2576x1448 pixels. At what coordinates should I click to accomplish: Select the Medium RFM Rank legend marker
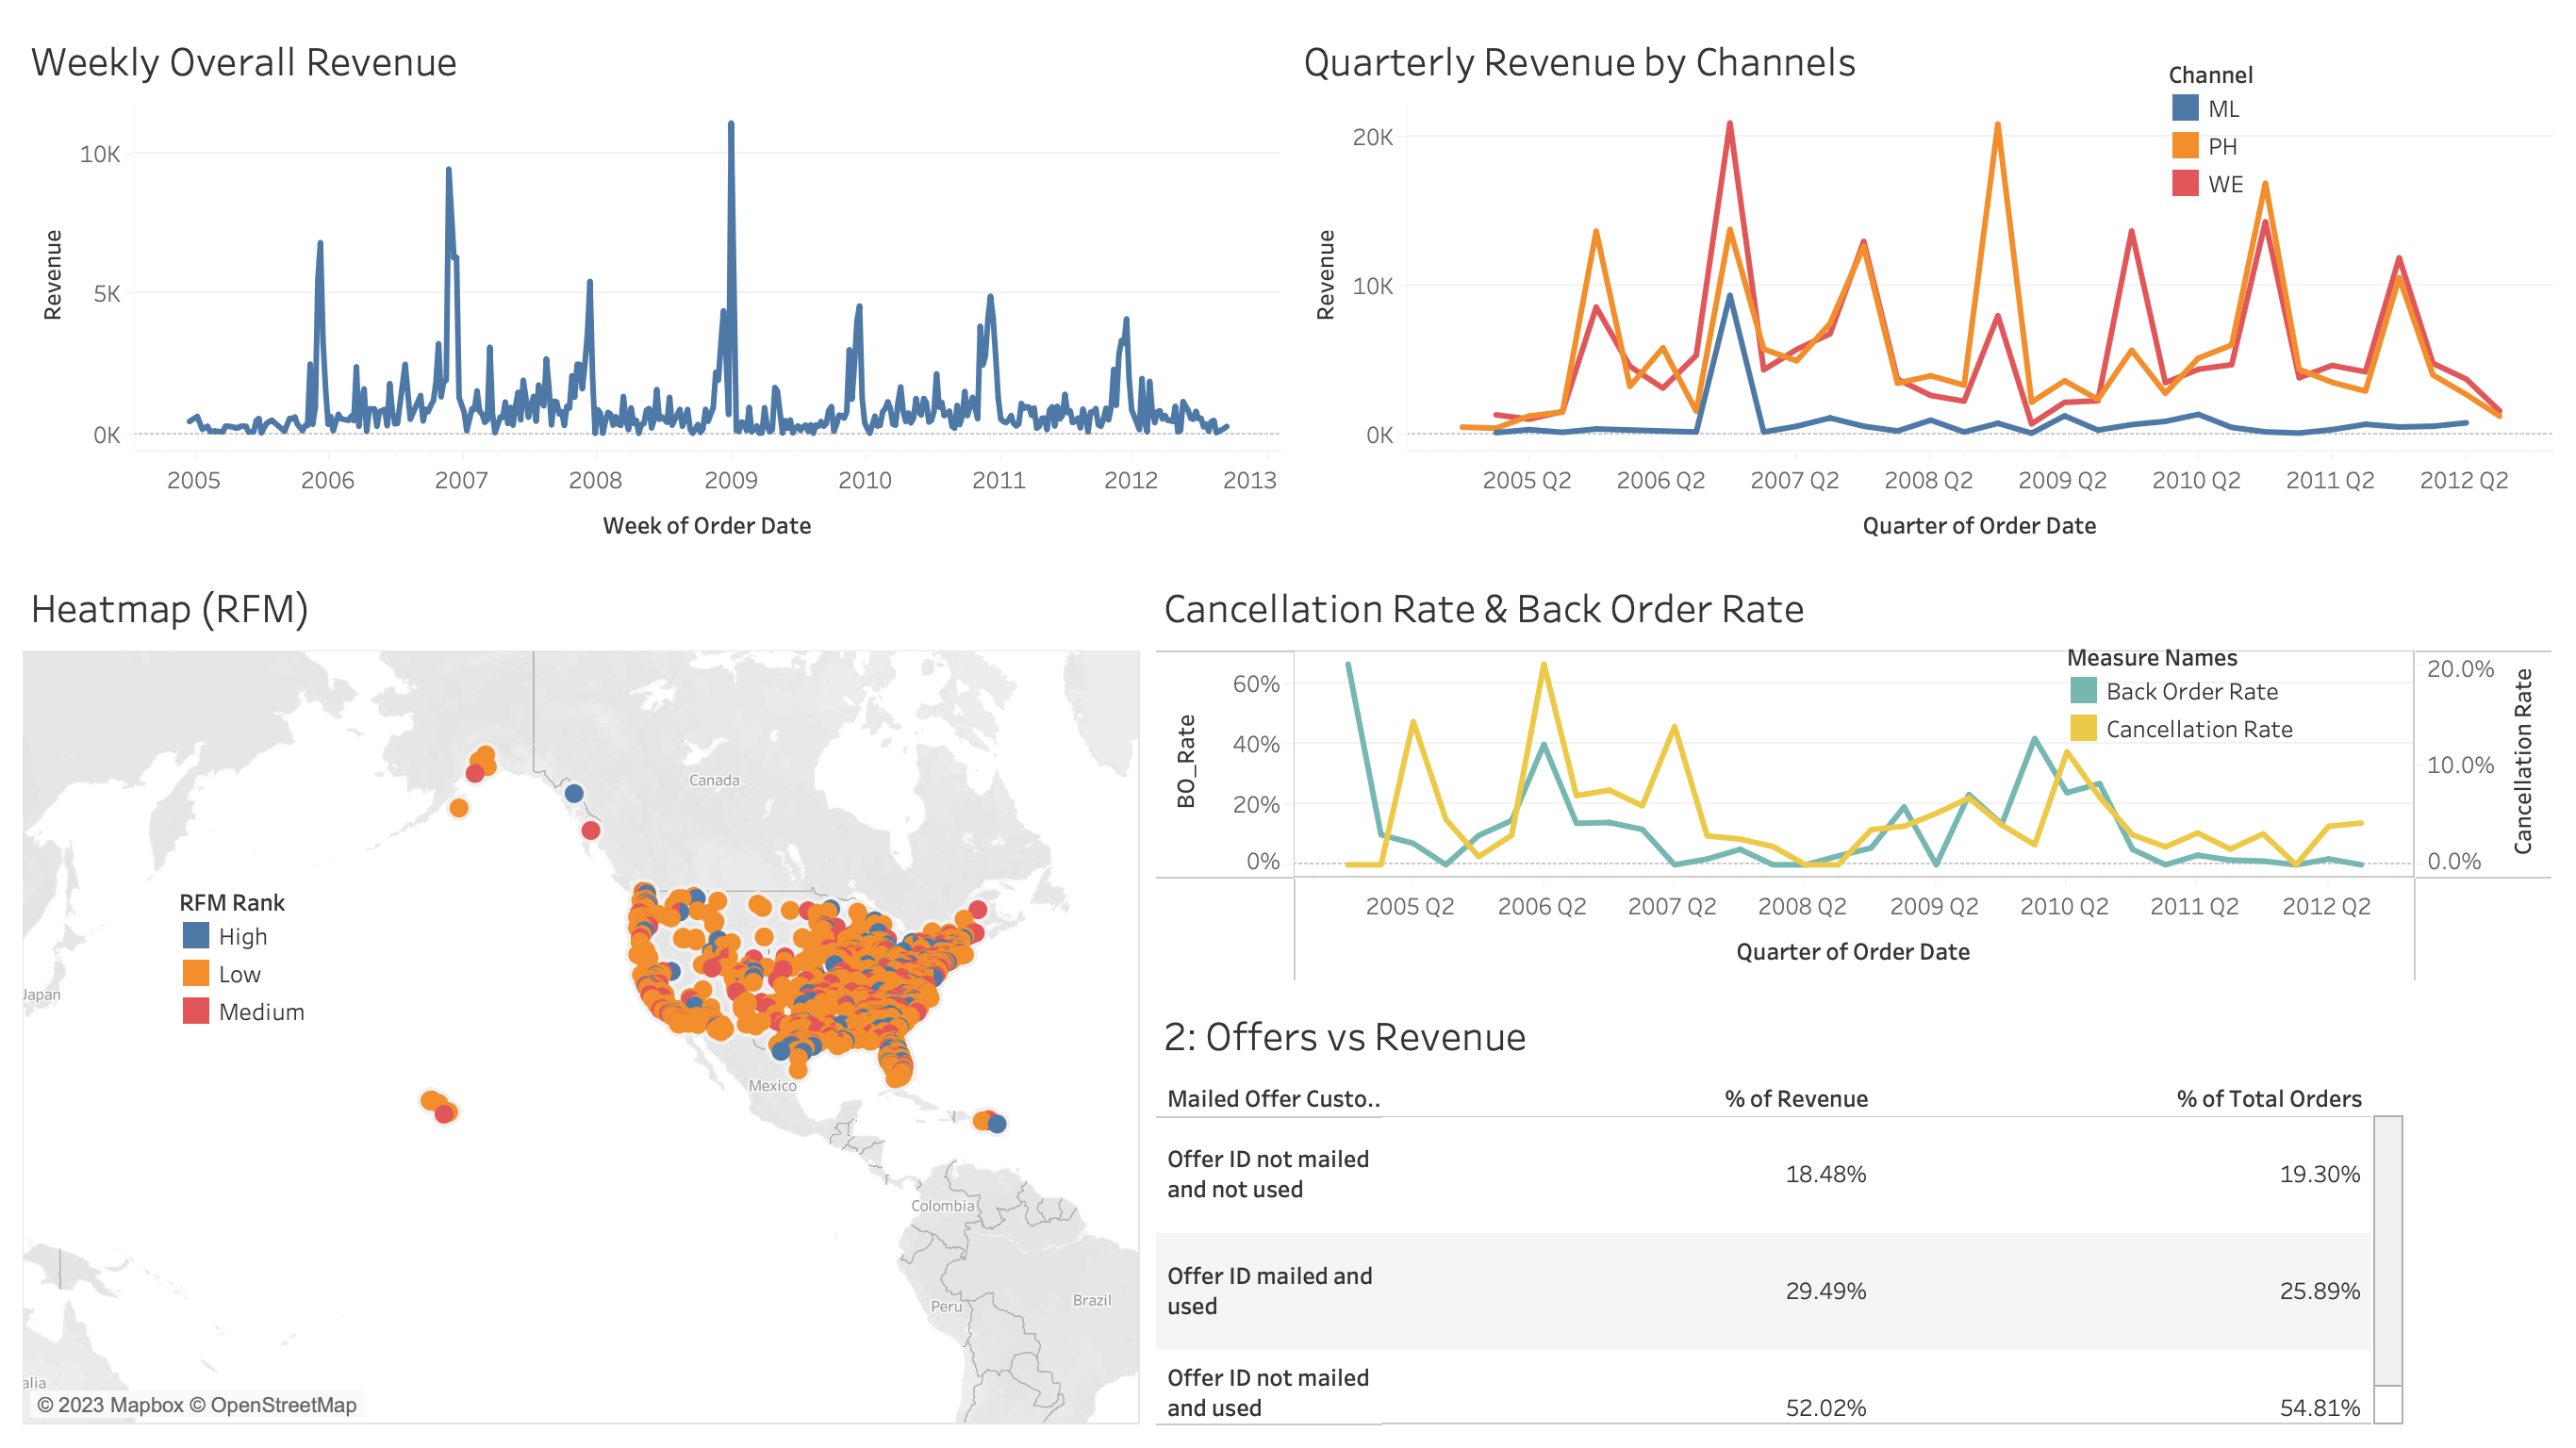pyautogui.click(x=196, y=1011)
